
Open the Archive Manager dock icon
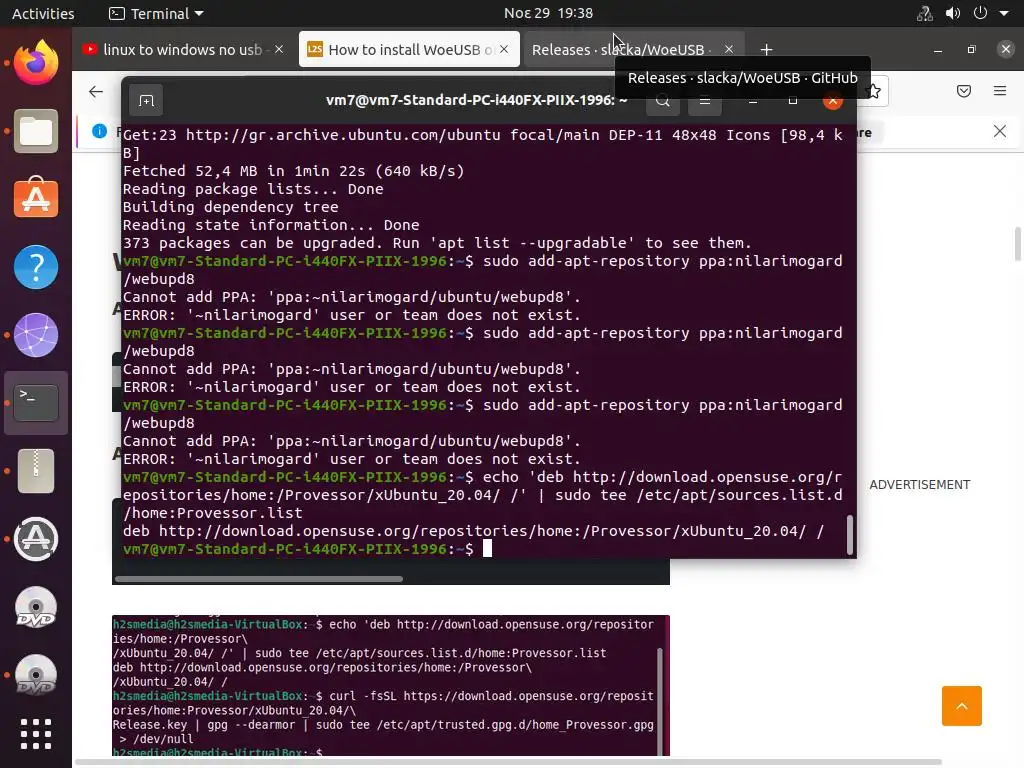tap(36, 471)
